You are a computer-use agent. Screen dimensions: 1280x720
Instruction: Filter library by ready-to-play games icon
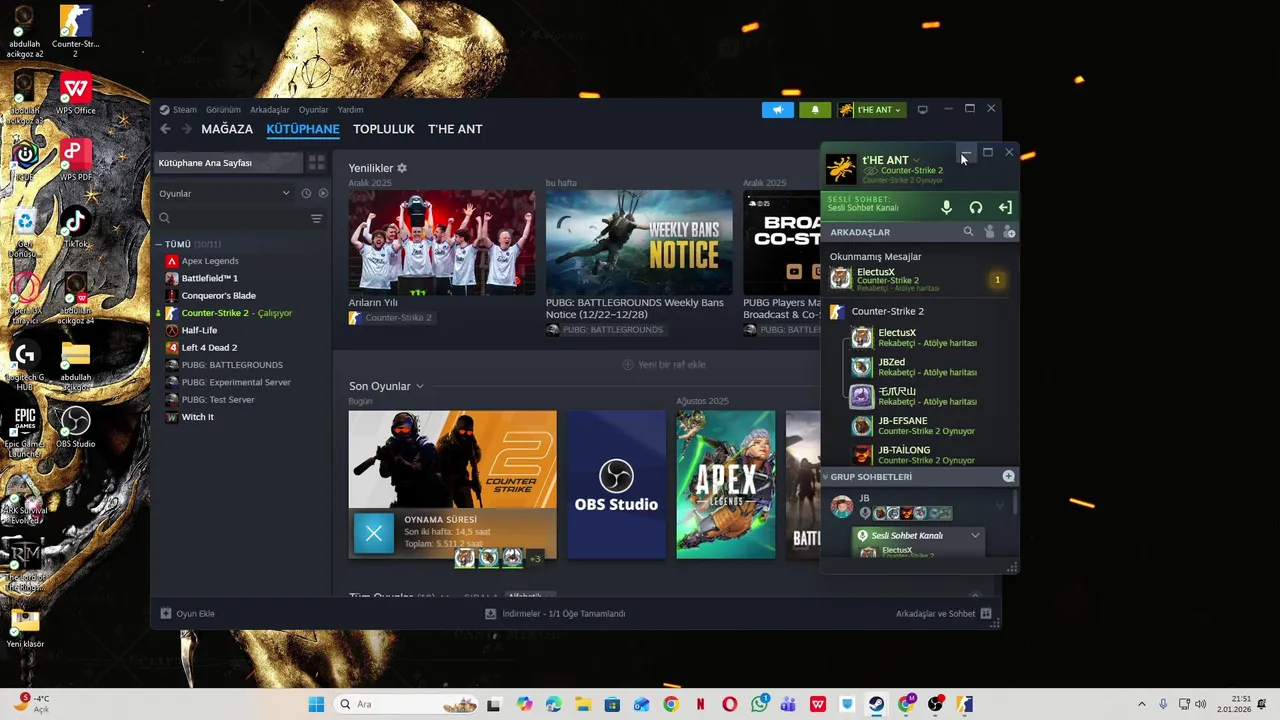pos(323,193)
